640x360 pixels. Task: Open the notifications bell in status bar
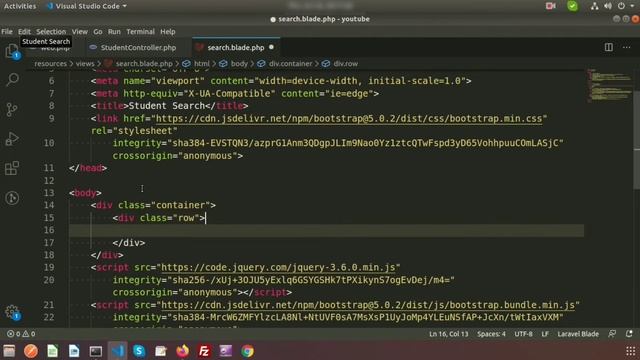click(629, 334)
